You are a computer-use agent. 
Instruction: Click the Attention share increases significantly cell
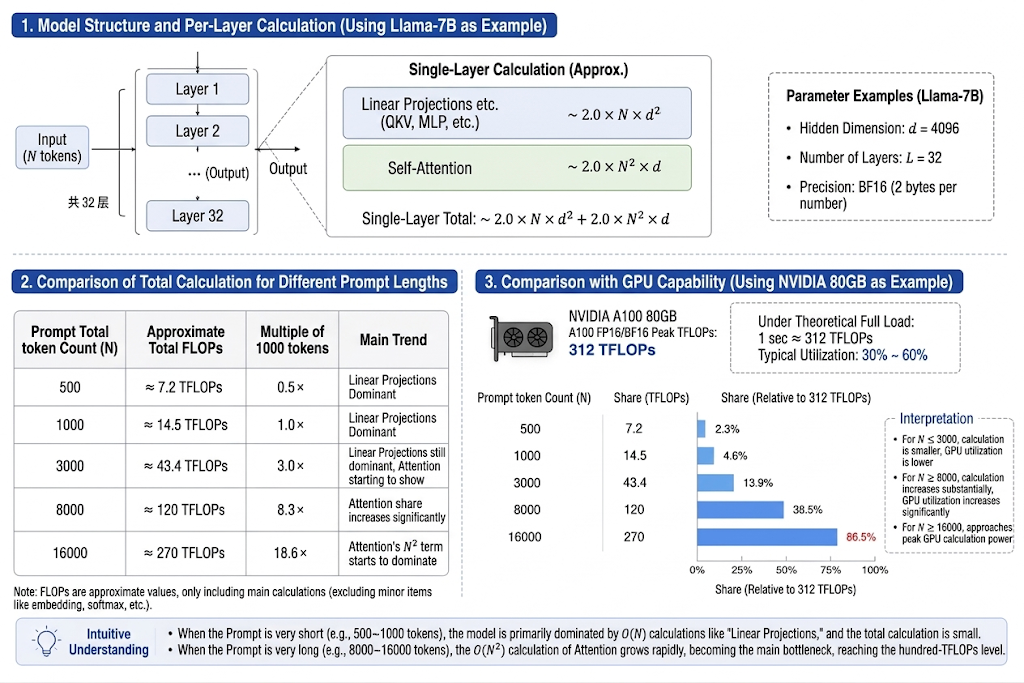click(x=394, y=509)
